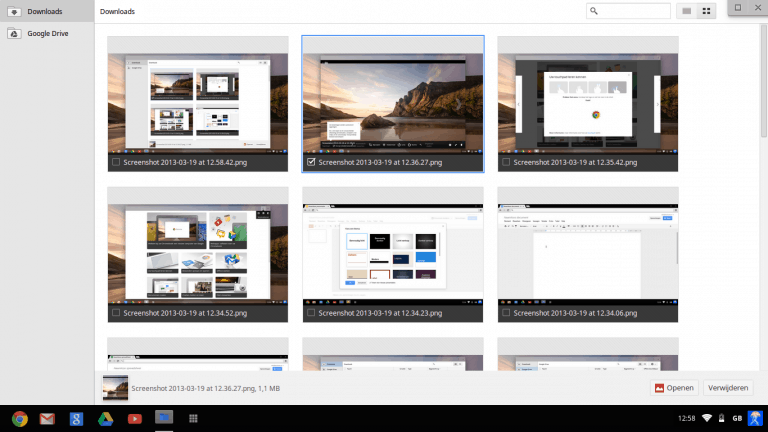Click the search field in Files app
768x432 pixels.
tap(628, 11)
